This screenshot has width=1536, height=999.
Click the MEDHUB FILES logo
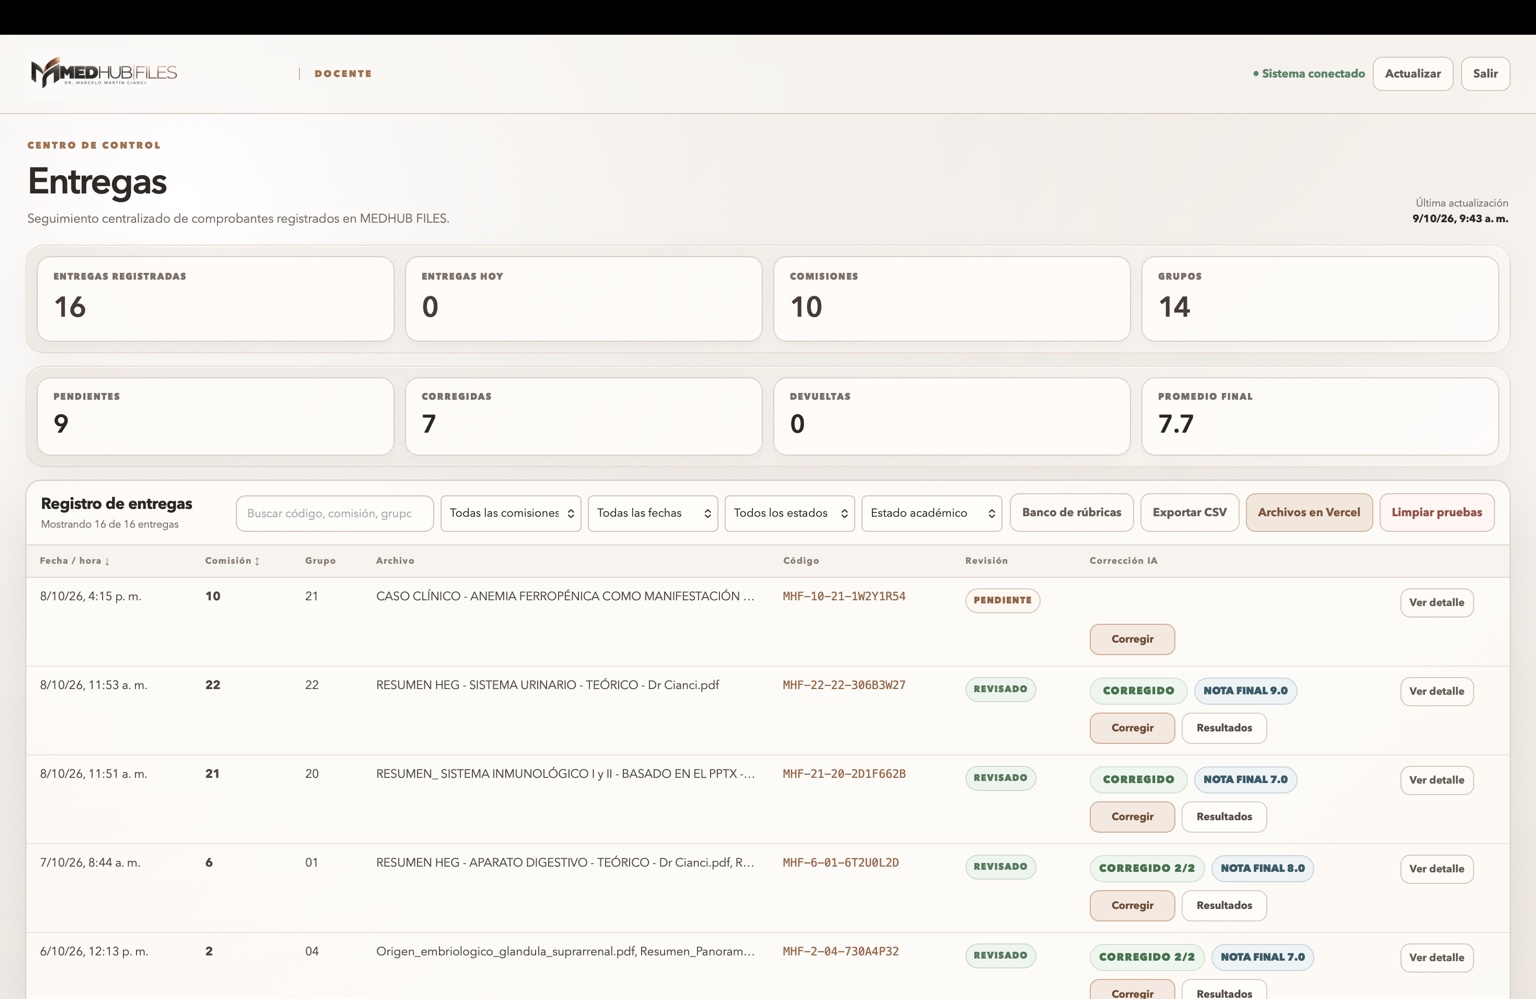pos(104,72)
